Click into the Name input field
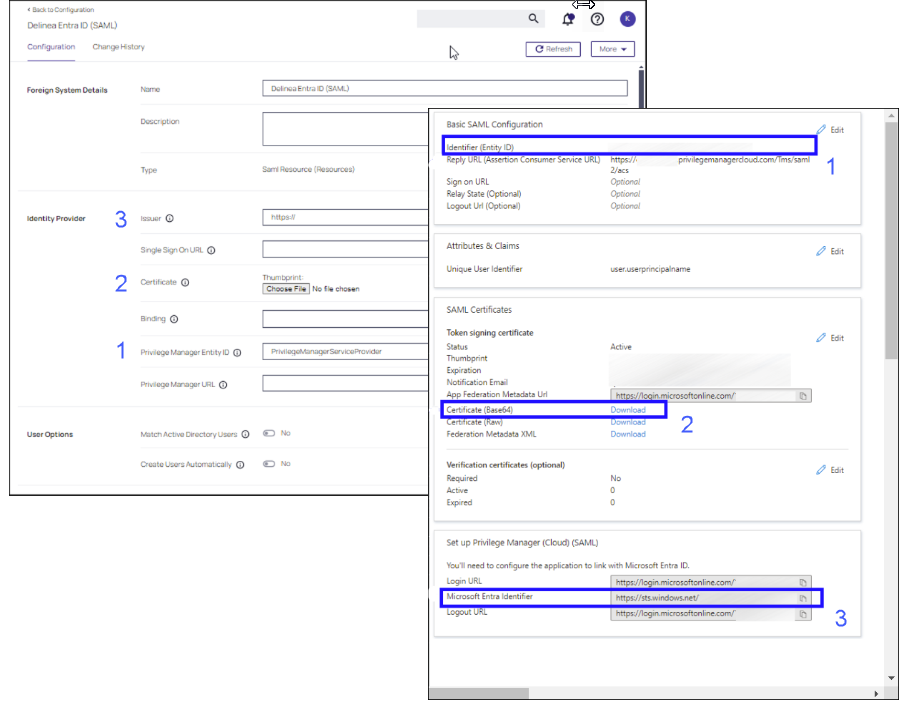 (444, 88)
